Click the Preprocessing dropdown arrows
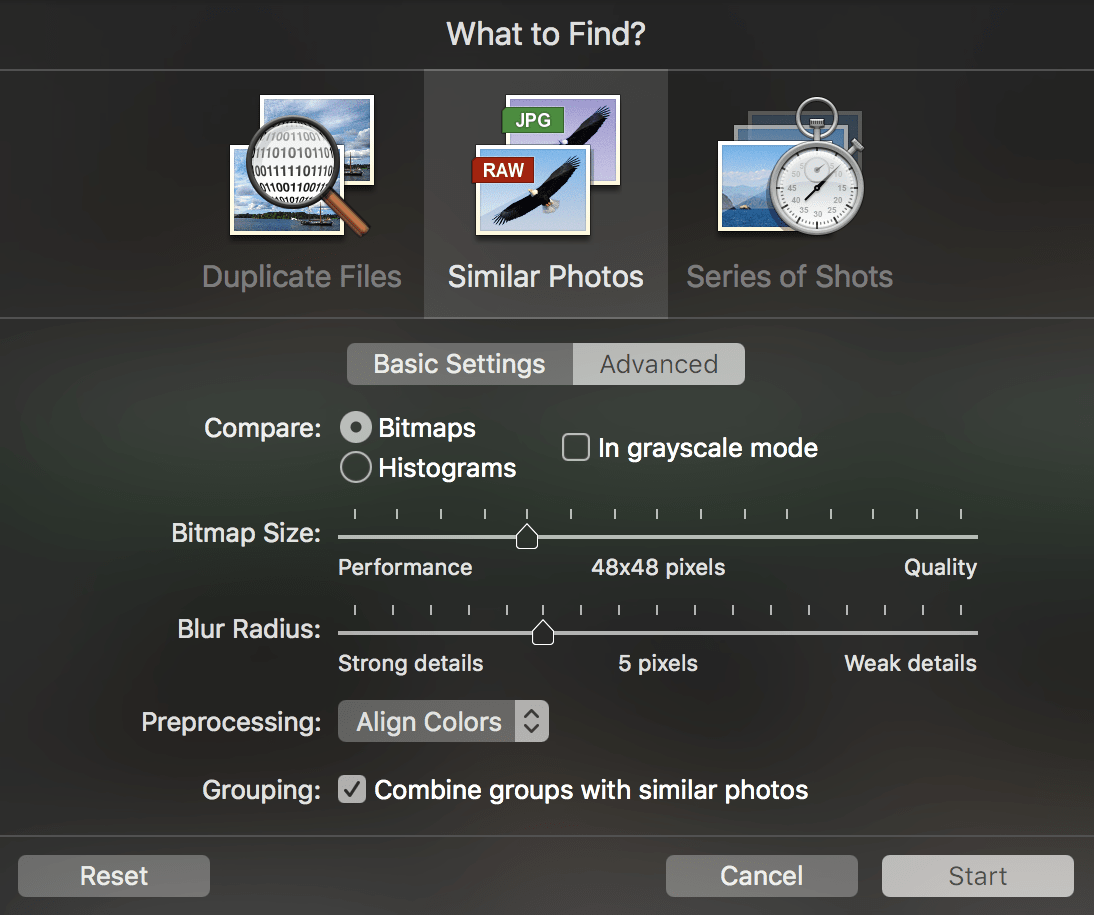Screen dimensions: 1094x915 click(x=532, y=722)
